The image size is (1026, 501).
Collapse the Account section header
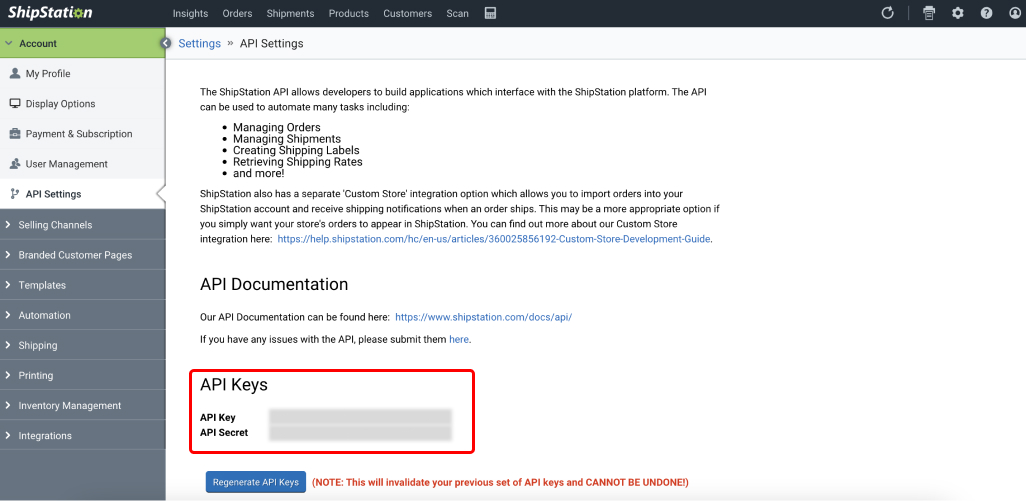(x=82, y=43)
